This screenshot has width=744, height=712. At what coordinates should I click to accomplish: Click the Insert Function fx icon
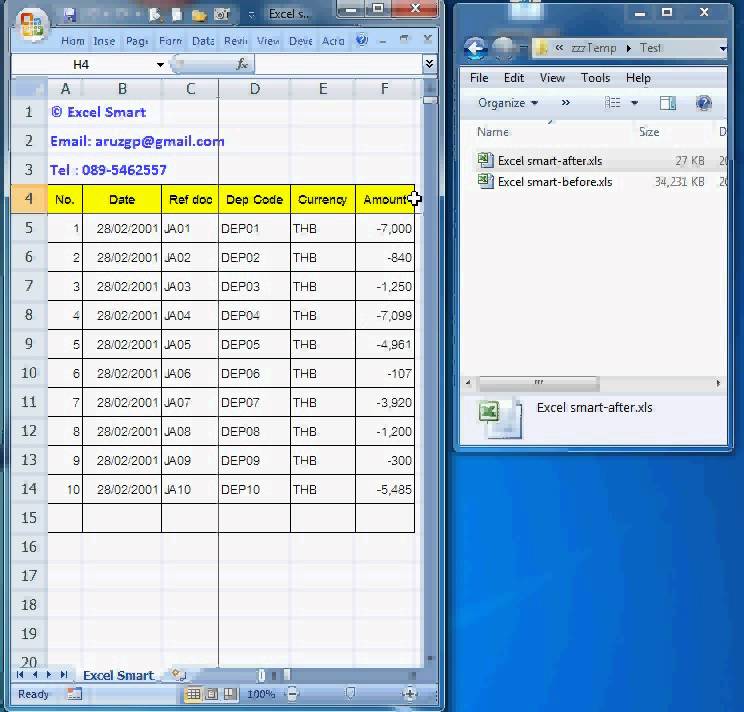pos(242,64)
